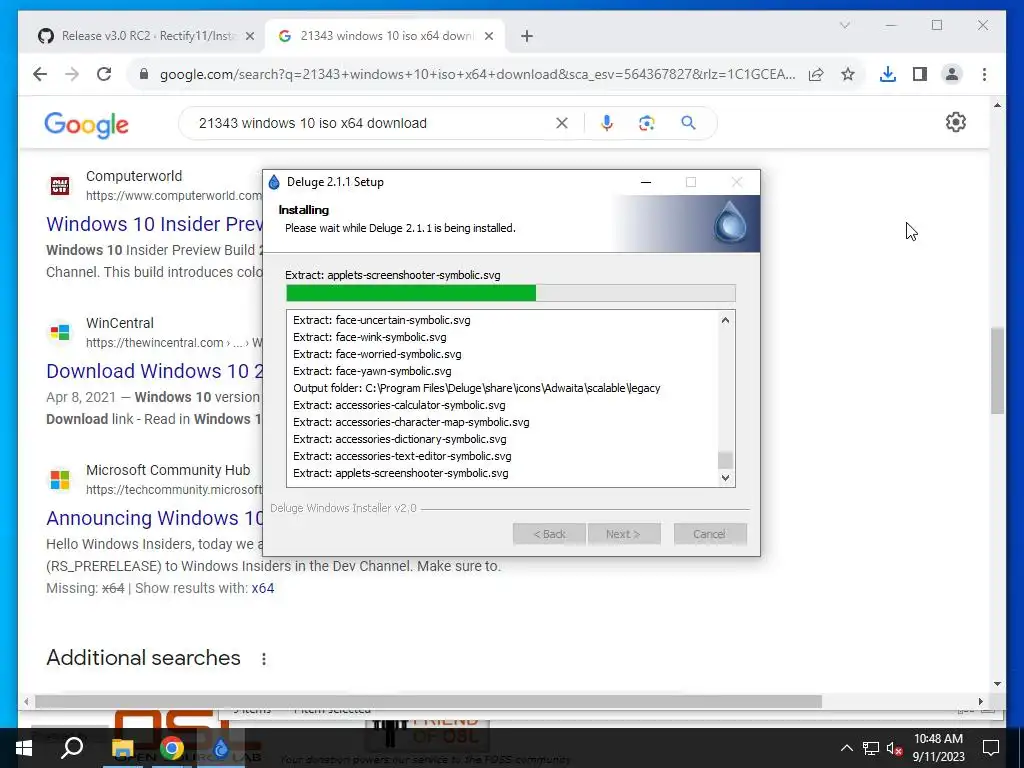This screenshot has height=768, width=1024.
Task: Select log line face-uncertain-symbolic.svg
Action: (381, 320)
